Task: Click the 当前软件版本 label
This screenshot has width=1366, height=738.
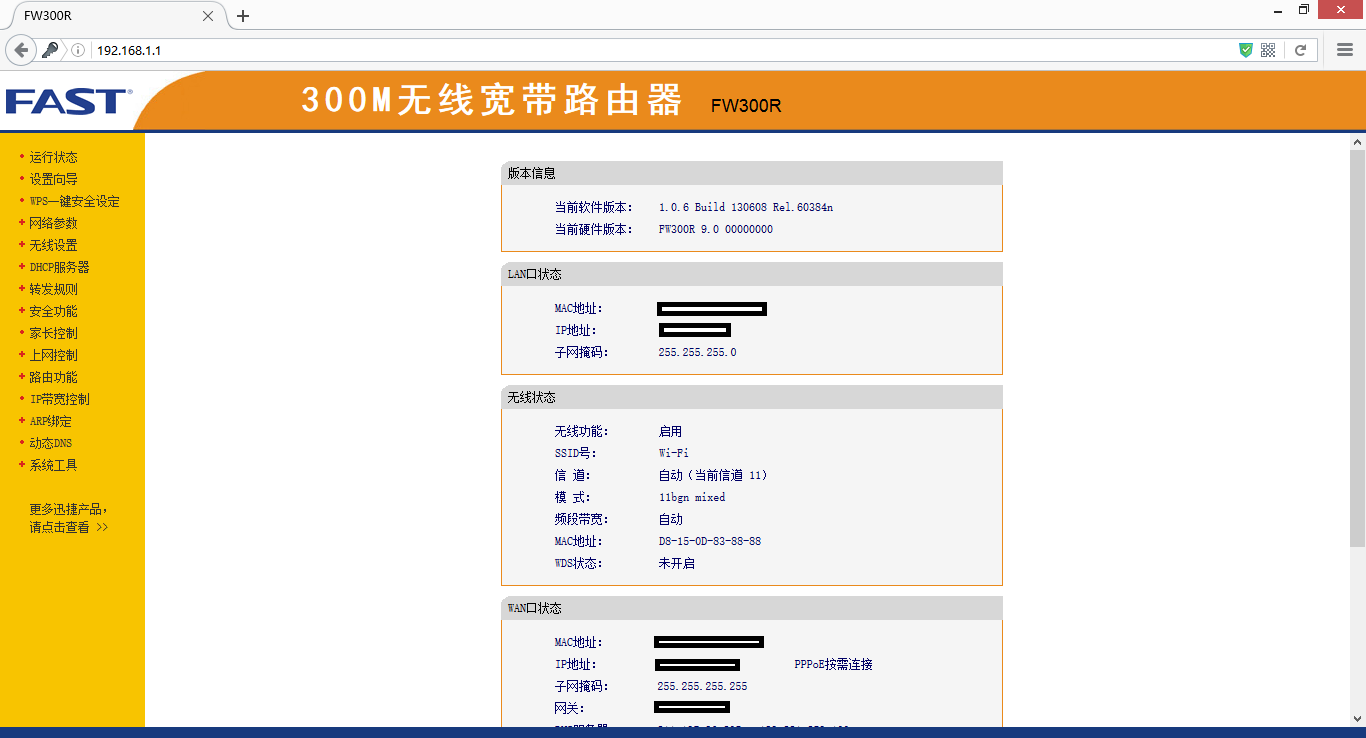Action: tap(594, 207)
